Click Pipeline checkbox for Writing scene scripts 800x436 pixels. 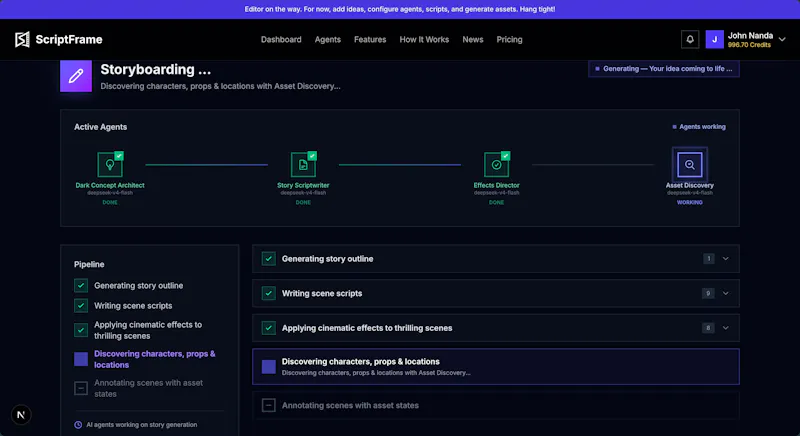click(81, 305)
